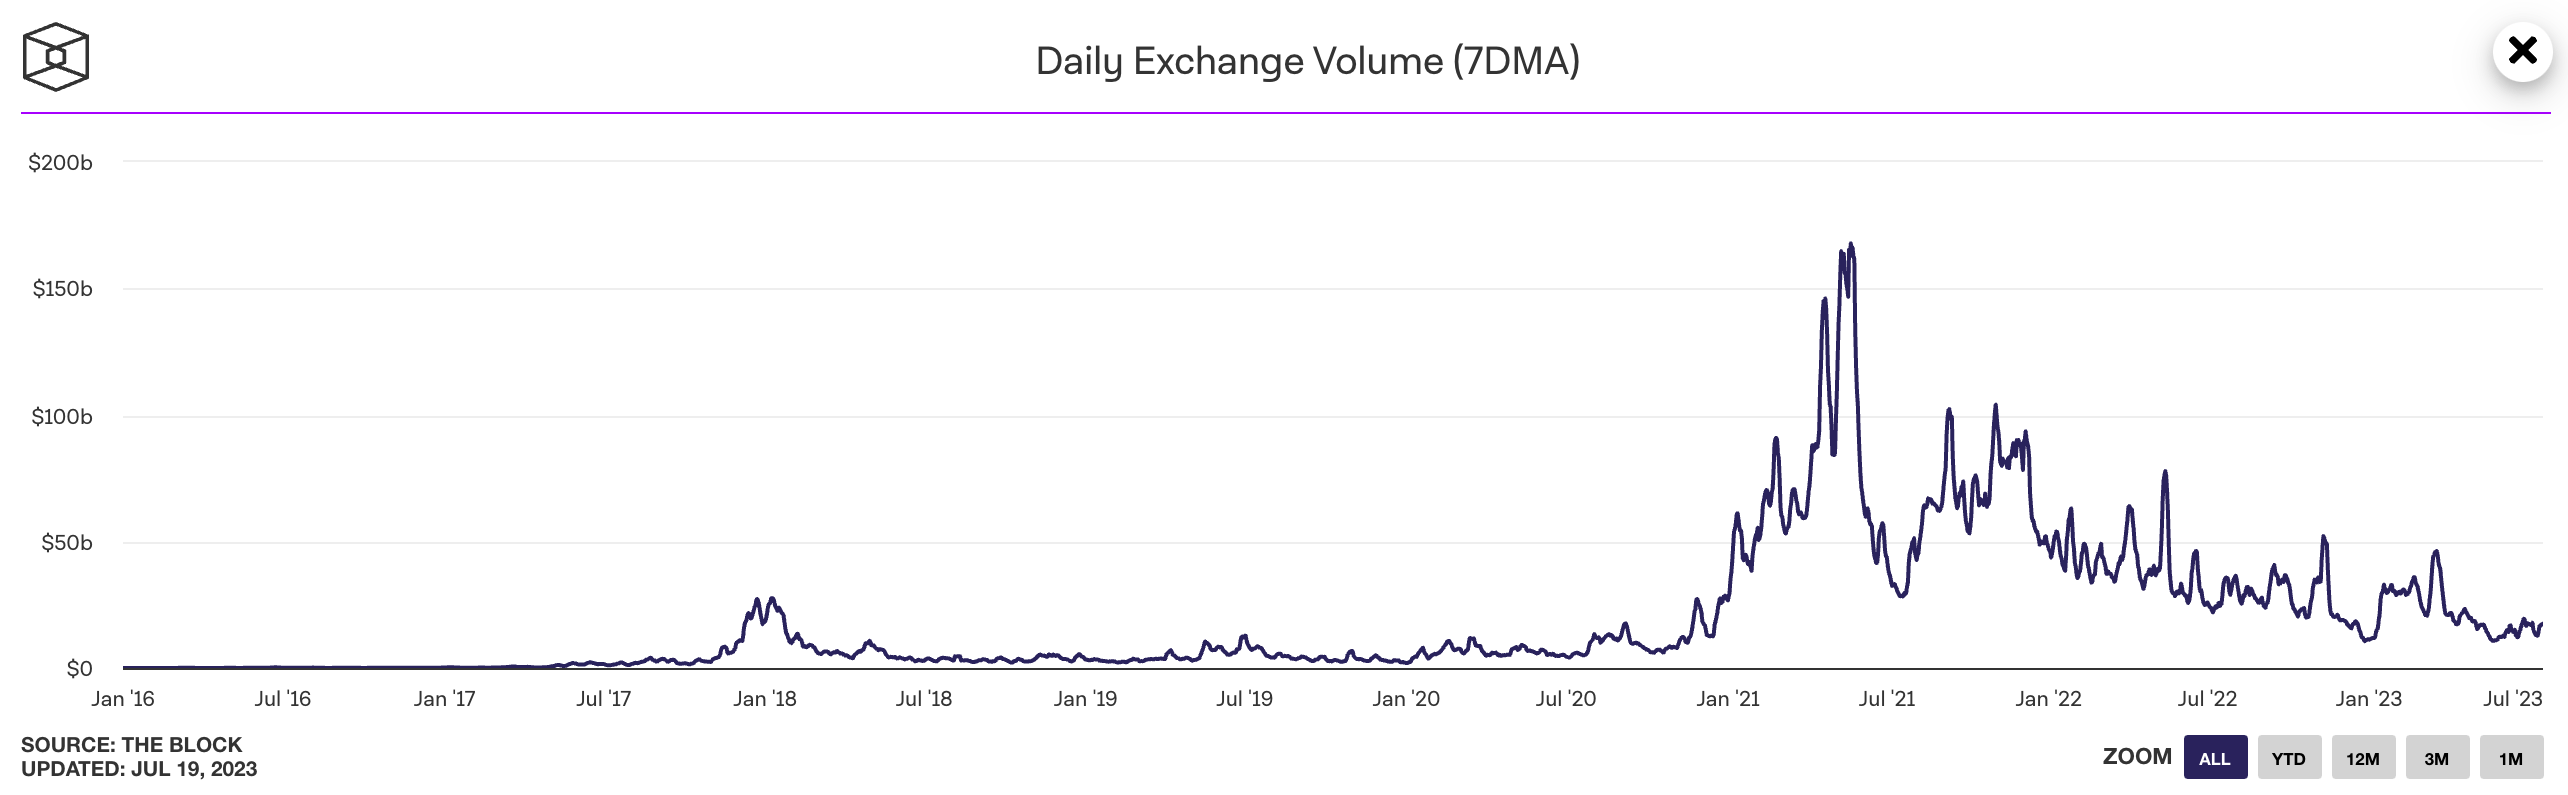2568x795 pixels.
Task: Click the SOURCE: THE BLOCK text
Action: [131, 744]
